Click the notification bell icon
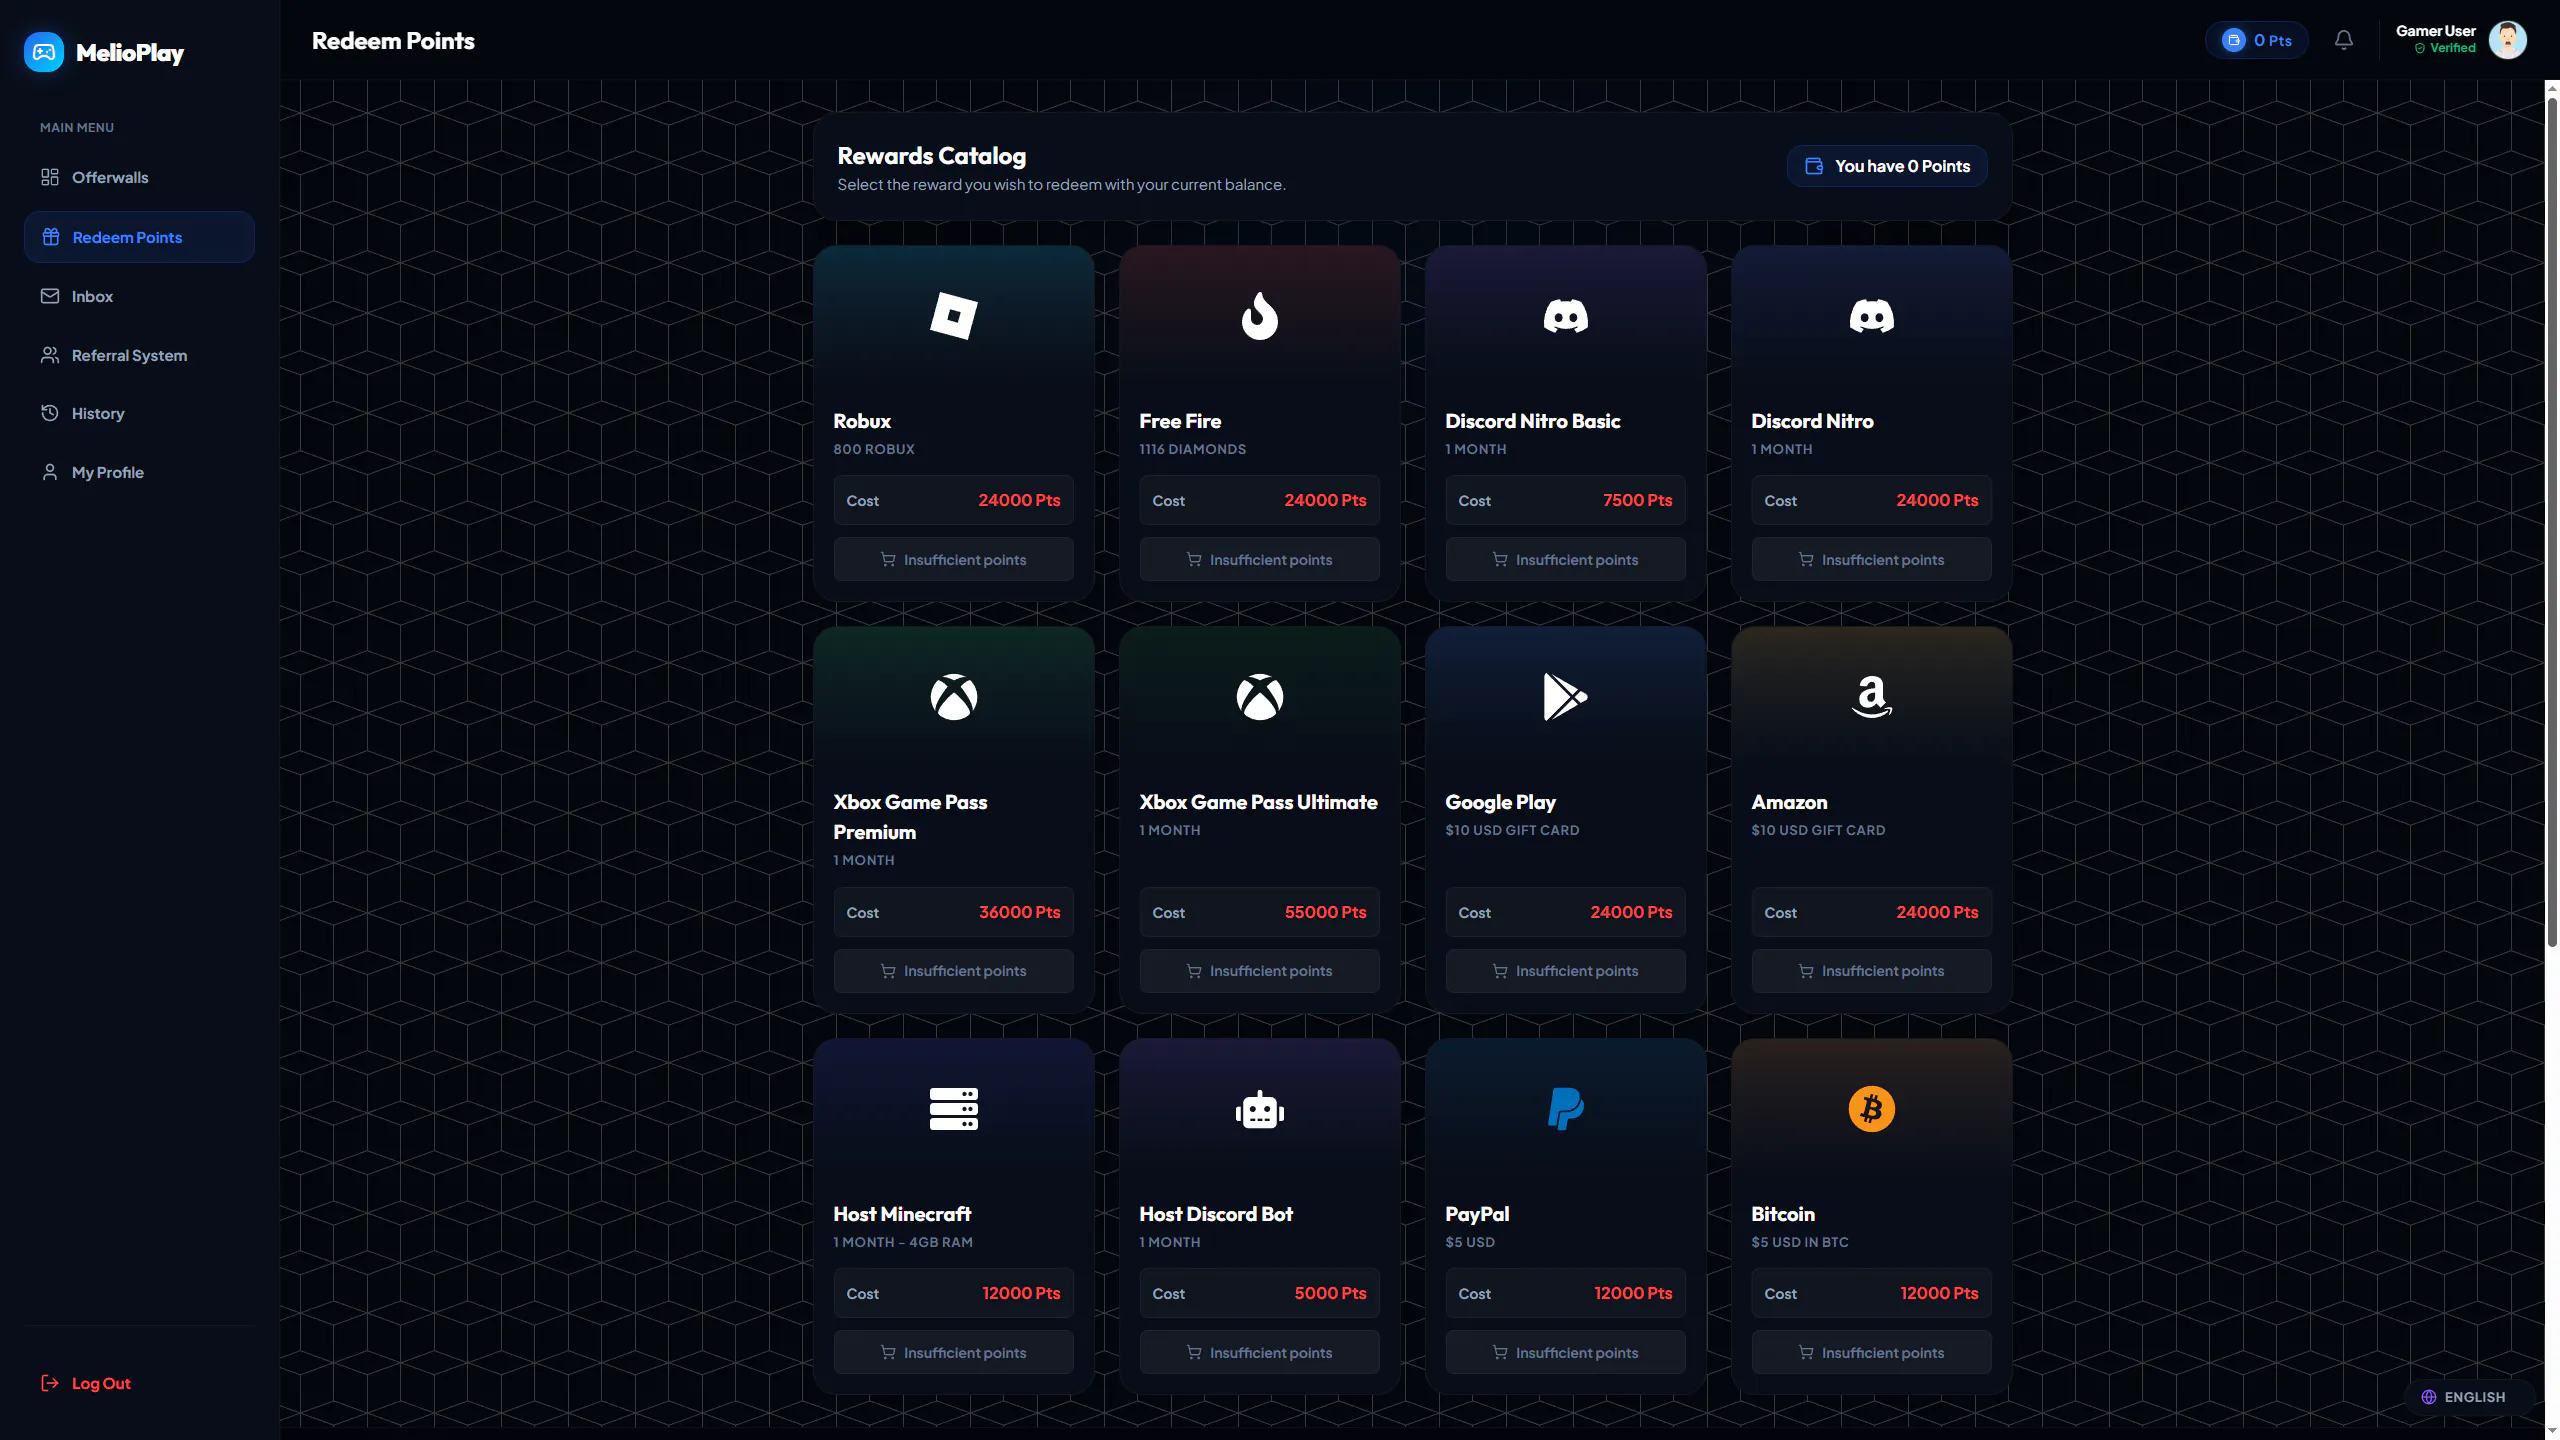Image resolution: width=2560 pixels, height=1440 pixels. point(2344,40)
